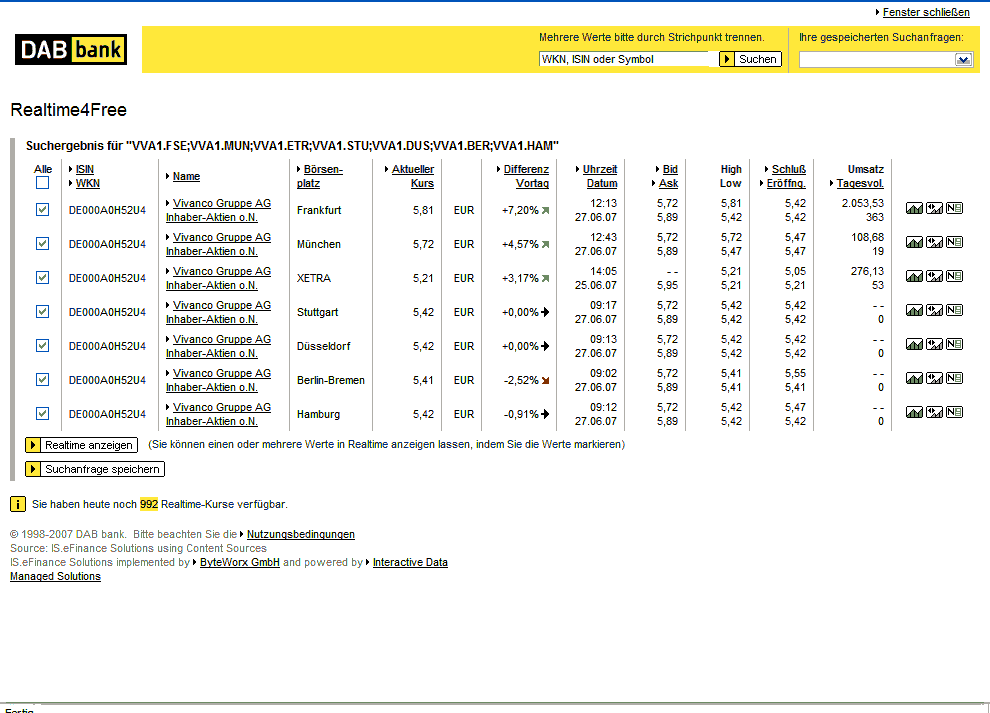
Task: Open the chart icon for Stuttgart row
Action: coord(914,311)
